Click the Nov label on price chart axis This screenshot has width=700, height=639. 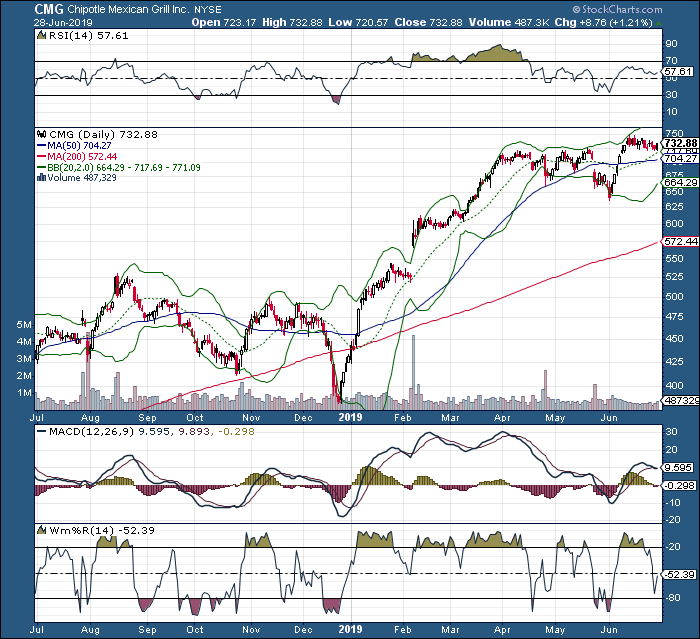[251, 418]
